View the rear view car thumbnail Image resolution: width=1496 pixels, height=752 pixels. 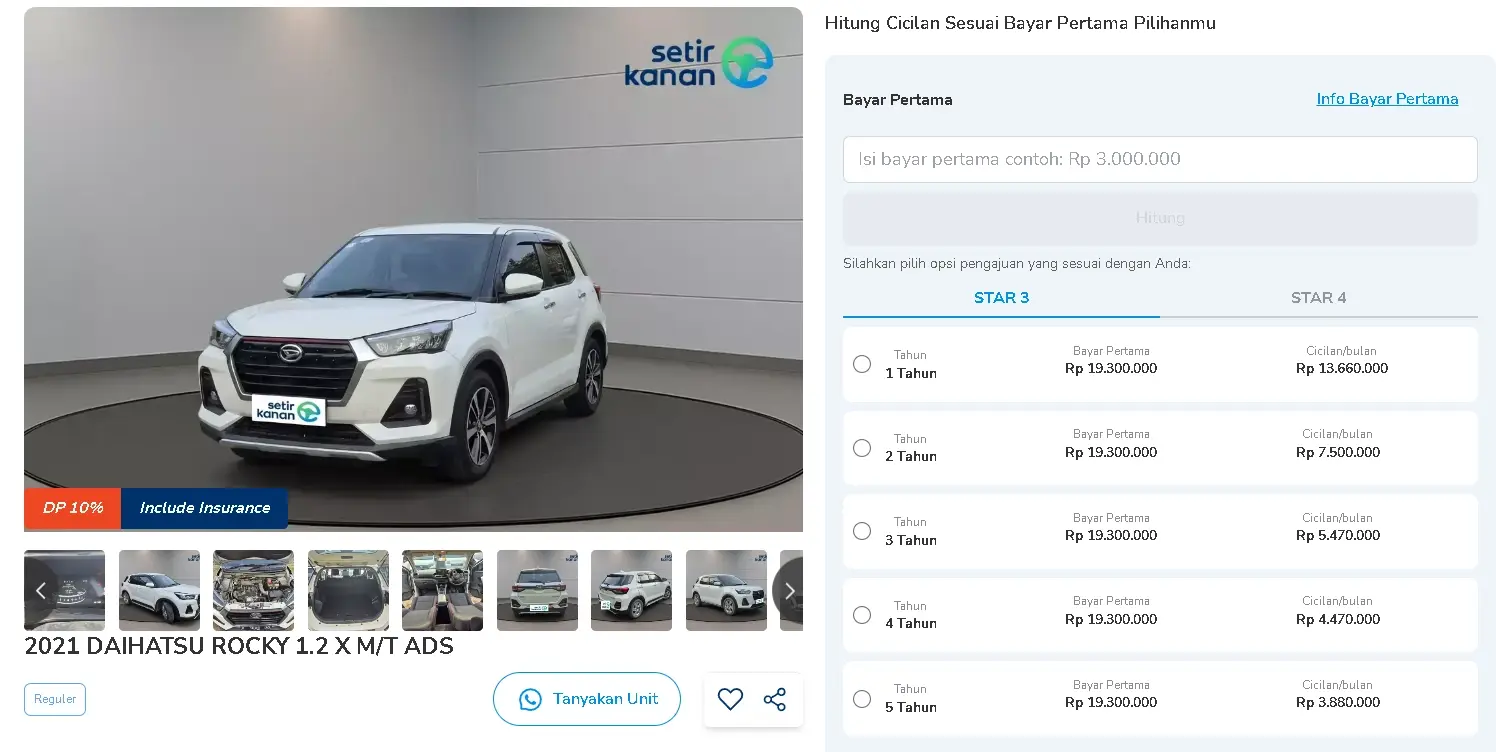(x=537, y=590)
